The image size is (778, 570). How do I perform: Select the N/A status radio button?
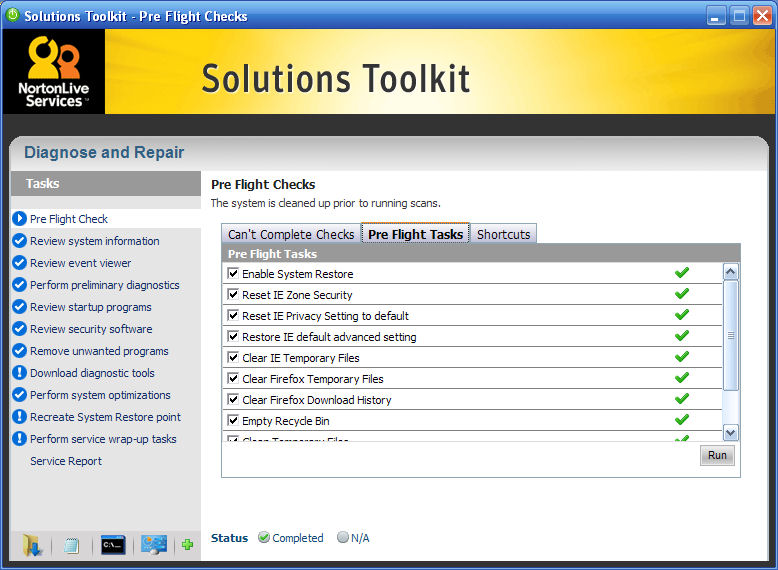(x=343, y=537)
